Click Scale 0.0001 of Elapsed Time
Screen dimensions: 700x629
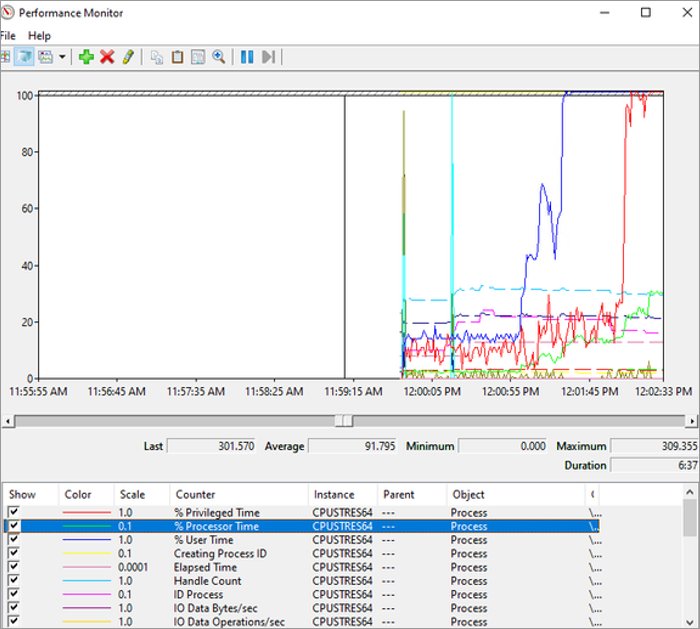click(133, 567)
